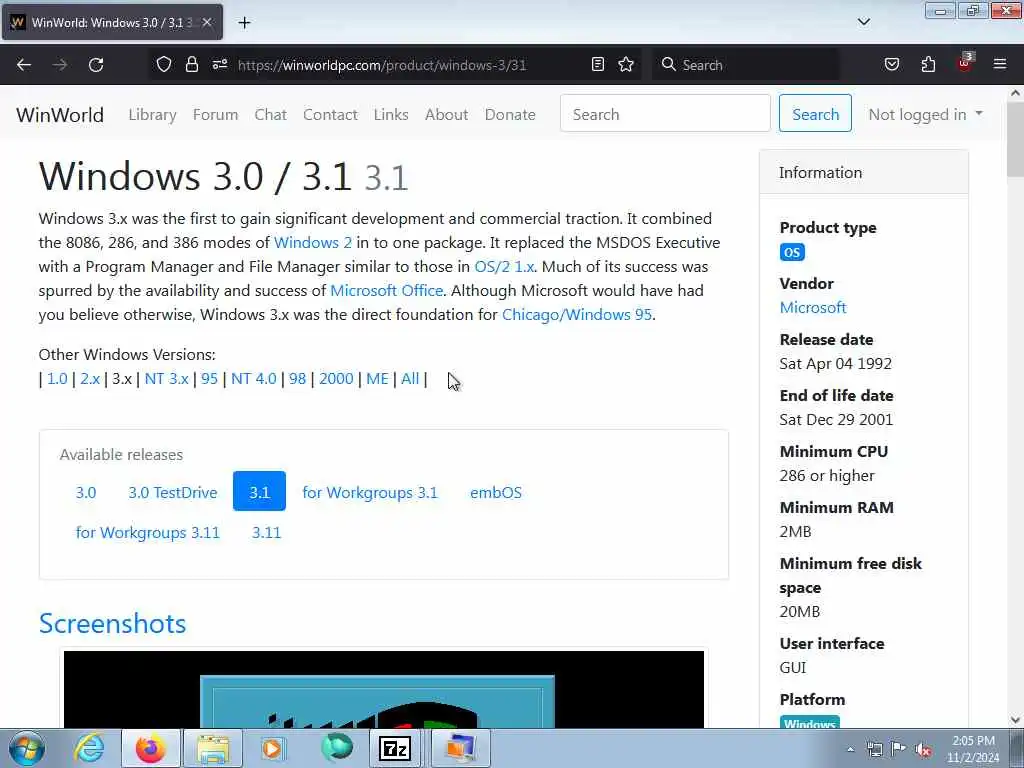Screen dimensions: 1024x768
Task: Open the Microsoft vendor link
Action: pos(812,308)
